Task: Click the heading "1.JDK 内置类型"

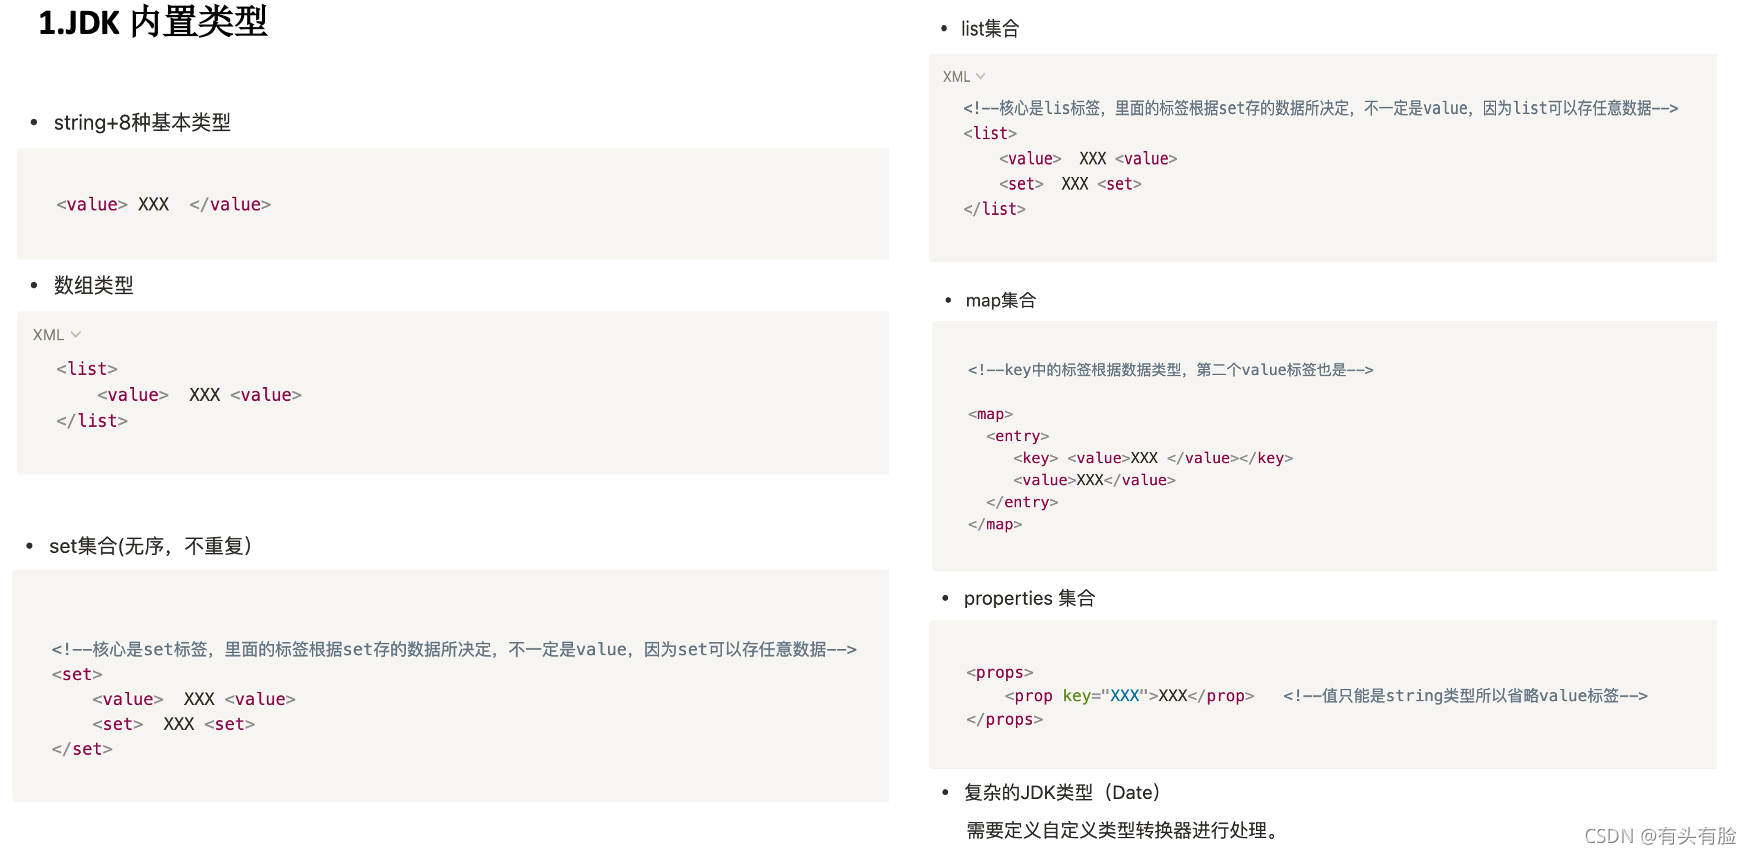Action: 153,22
